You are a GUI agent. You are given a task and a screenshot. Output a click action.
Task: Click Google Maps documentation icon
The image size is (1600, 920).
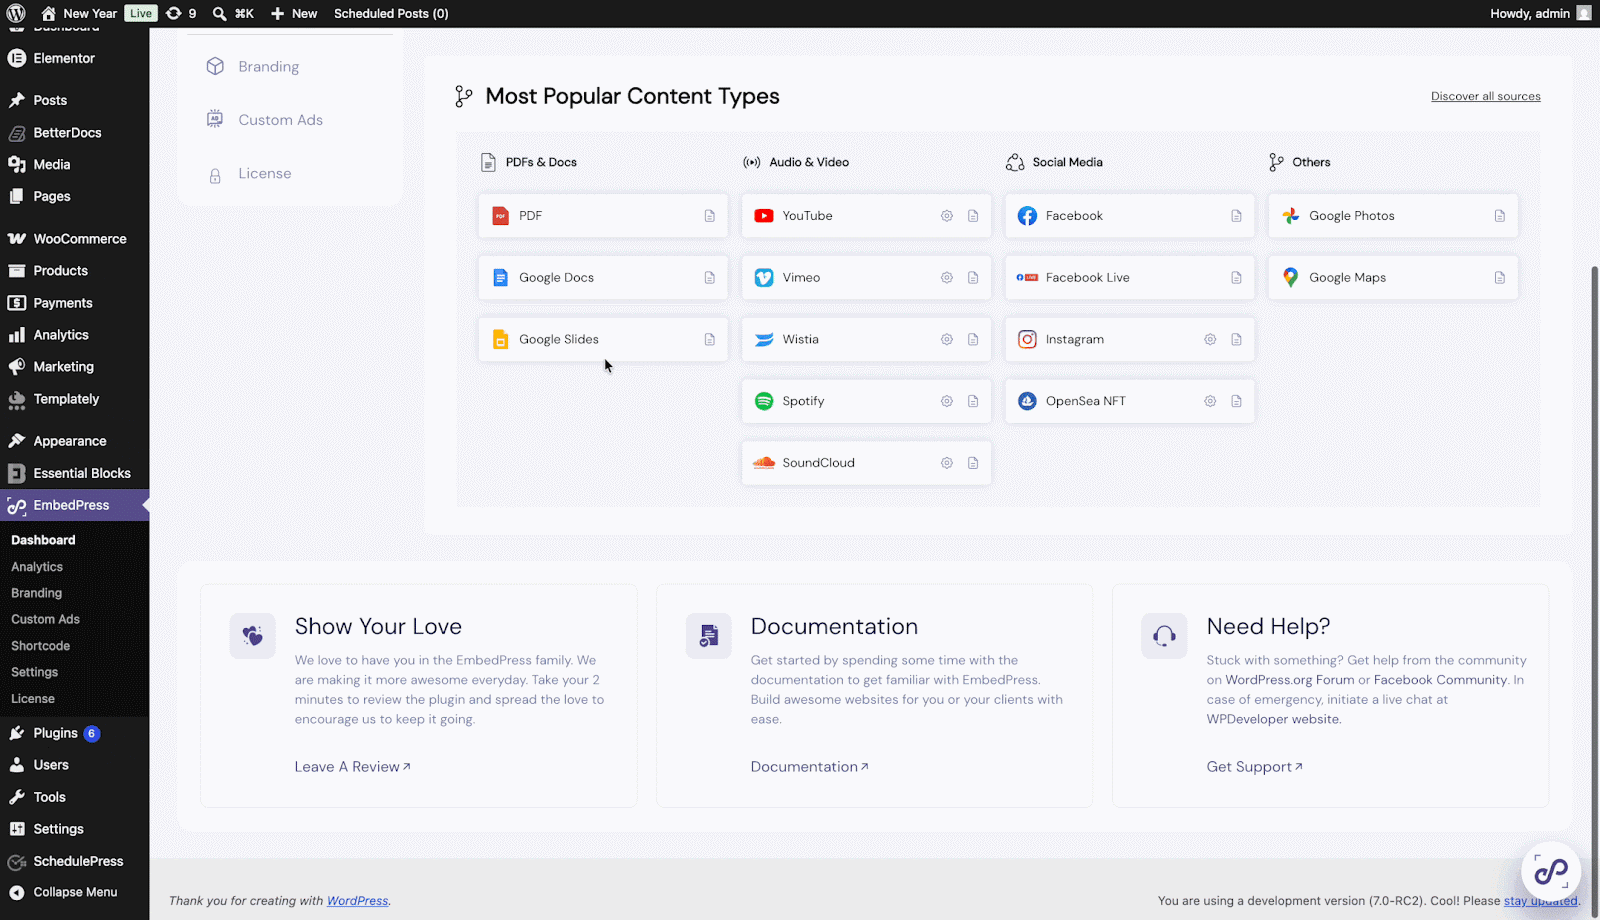1499,278
